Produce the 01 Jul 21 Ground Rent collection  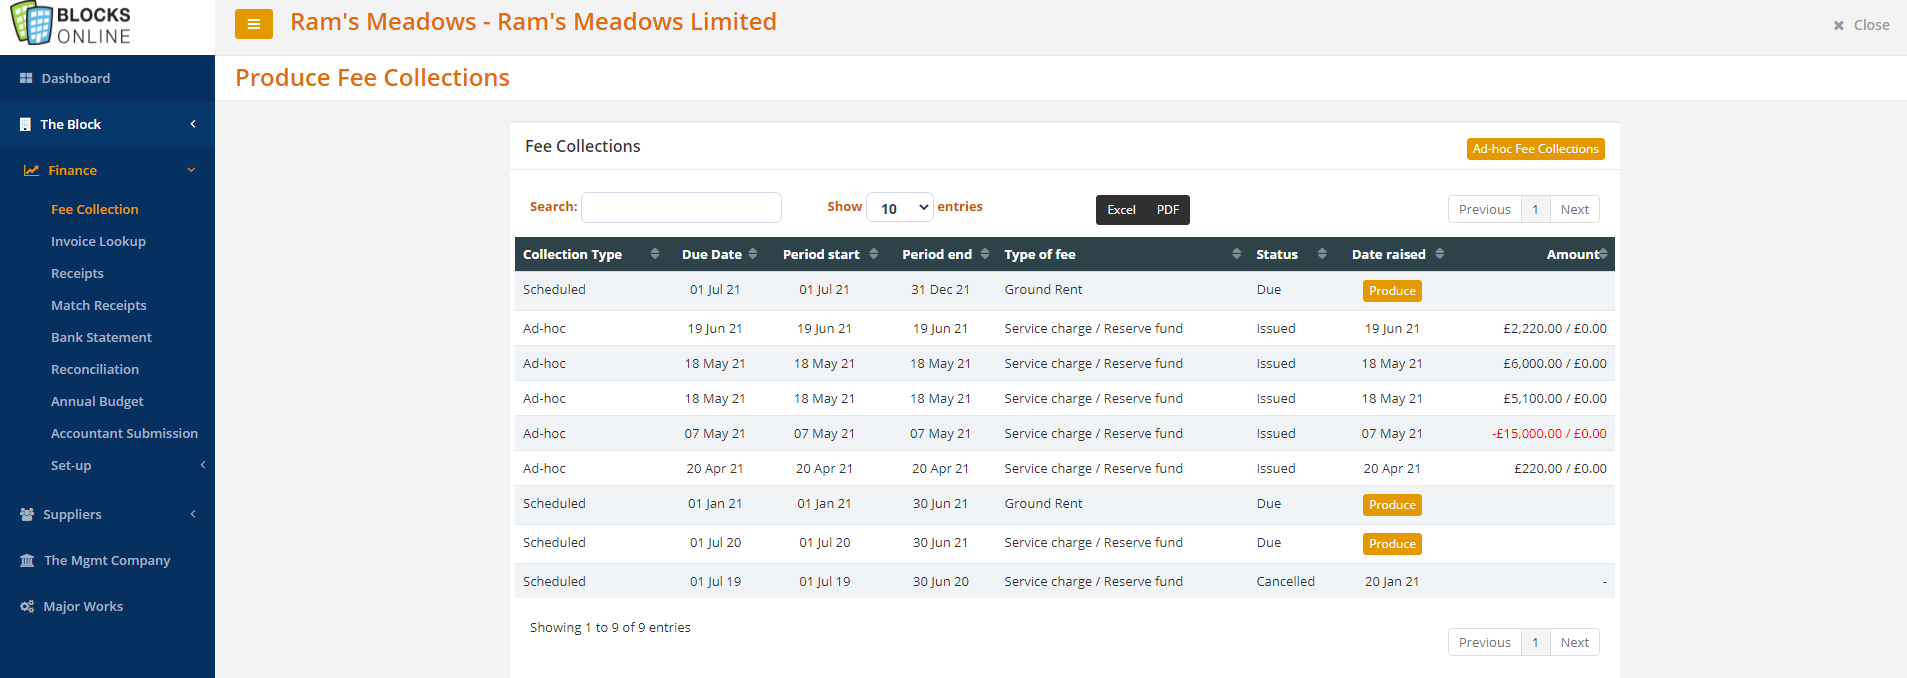(x=1392, y=291)
